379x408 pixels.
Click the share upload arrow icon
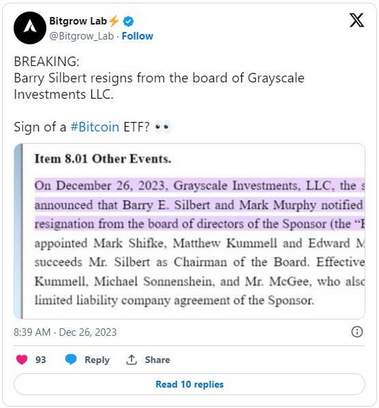(x=131, y=360)
